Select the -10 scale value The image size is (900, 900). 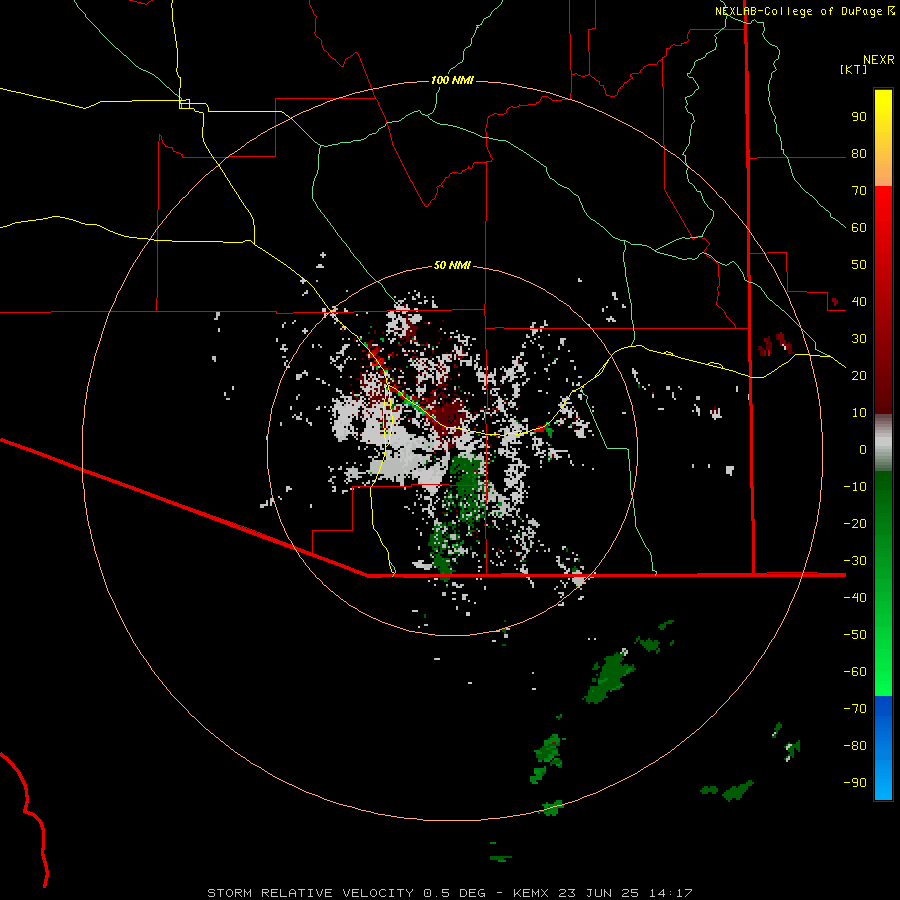pyautogui.click(x=855, y=487)
